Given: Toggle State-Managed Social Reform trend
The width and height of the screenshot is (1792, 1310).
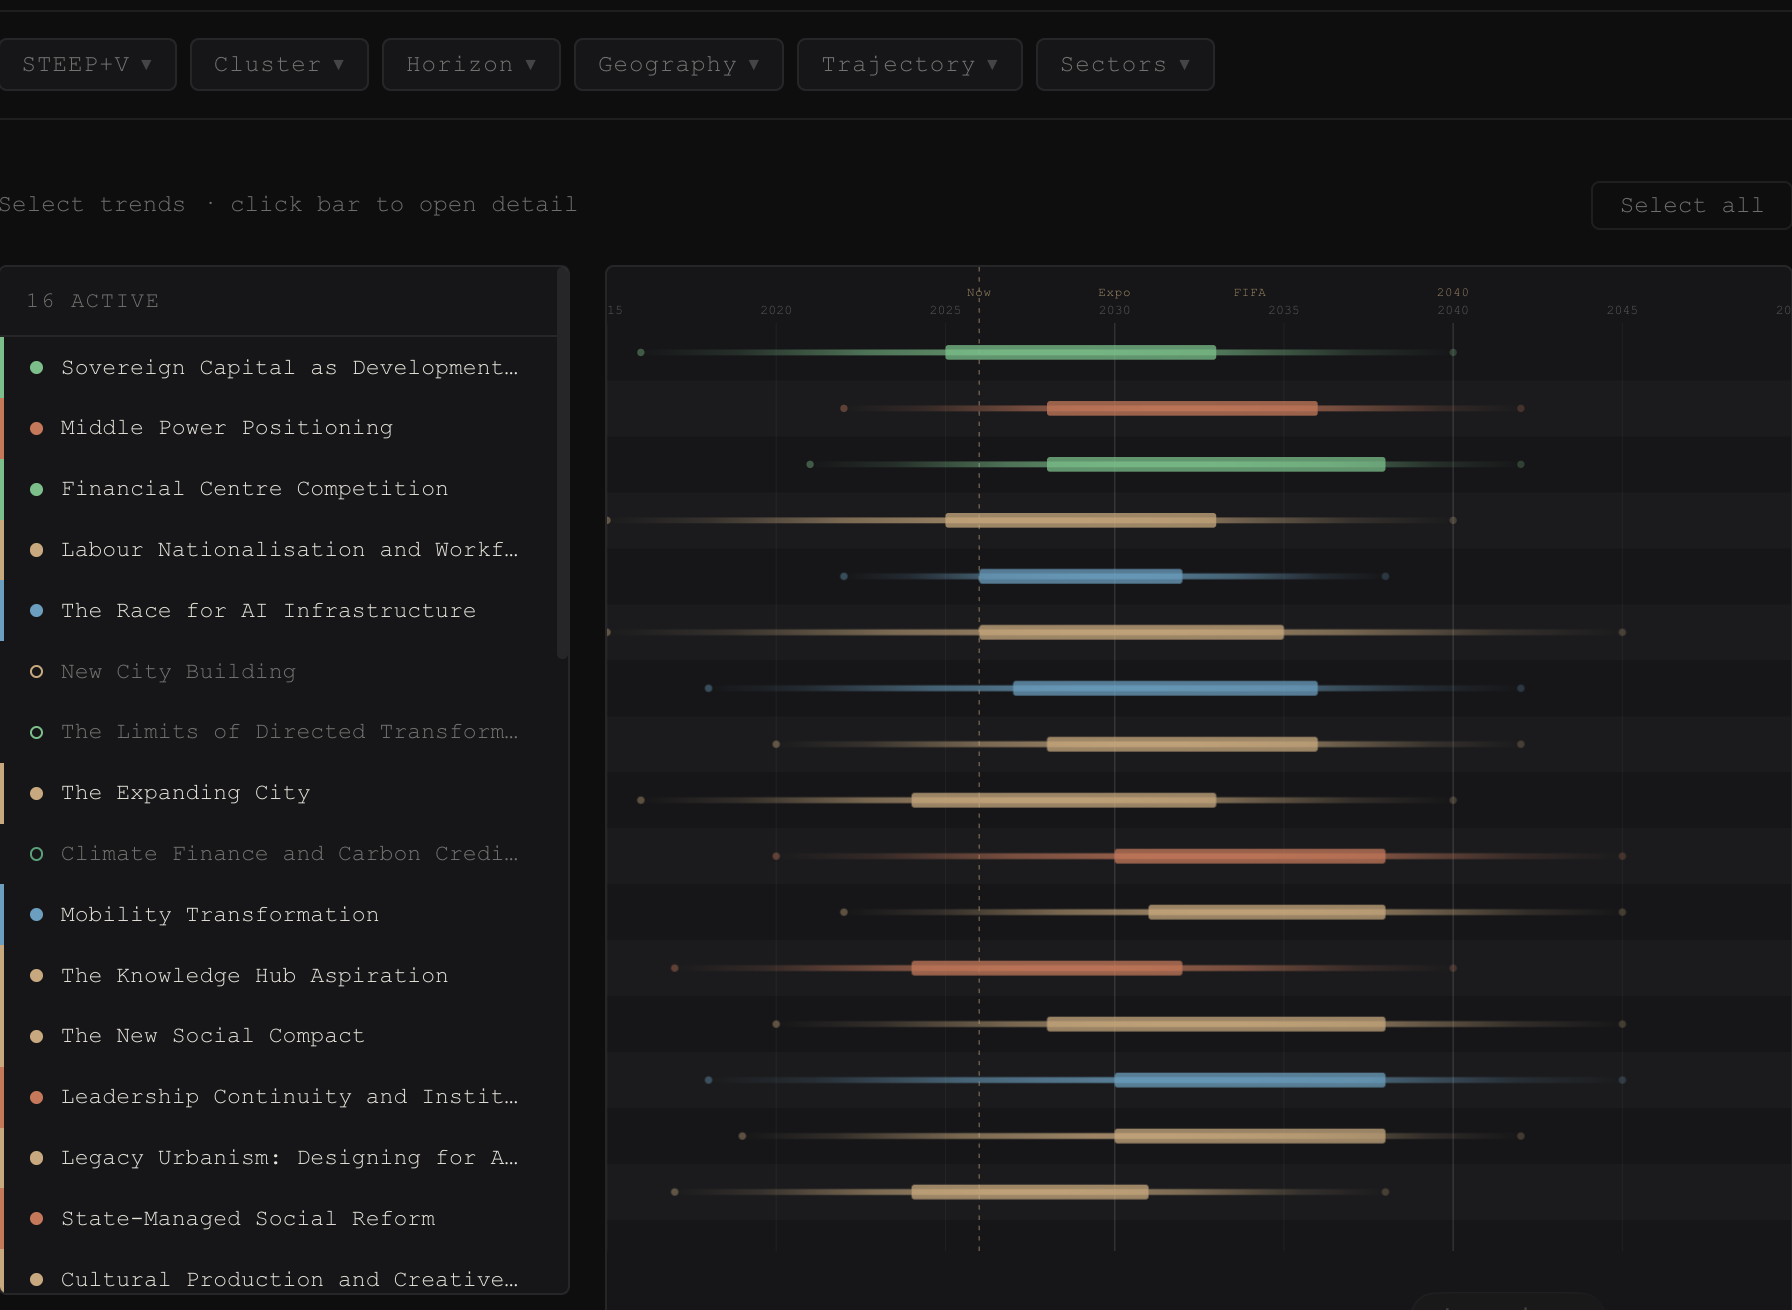Looking at the screenshot, I should (279, 1219).
